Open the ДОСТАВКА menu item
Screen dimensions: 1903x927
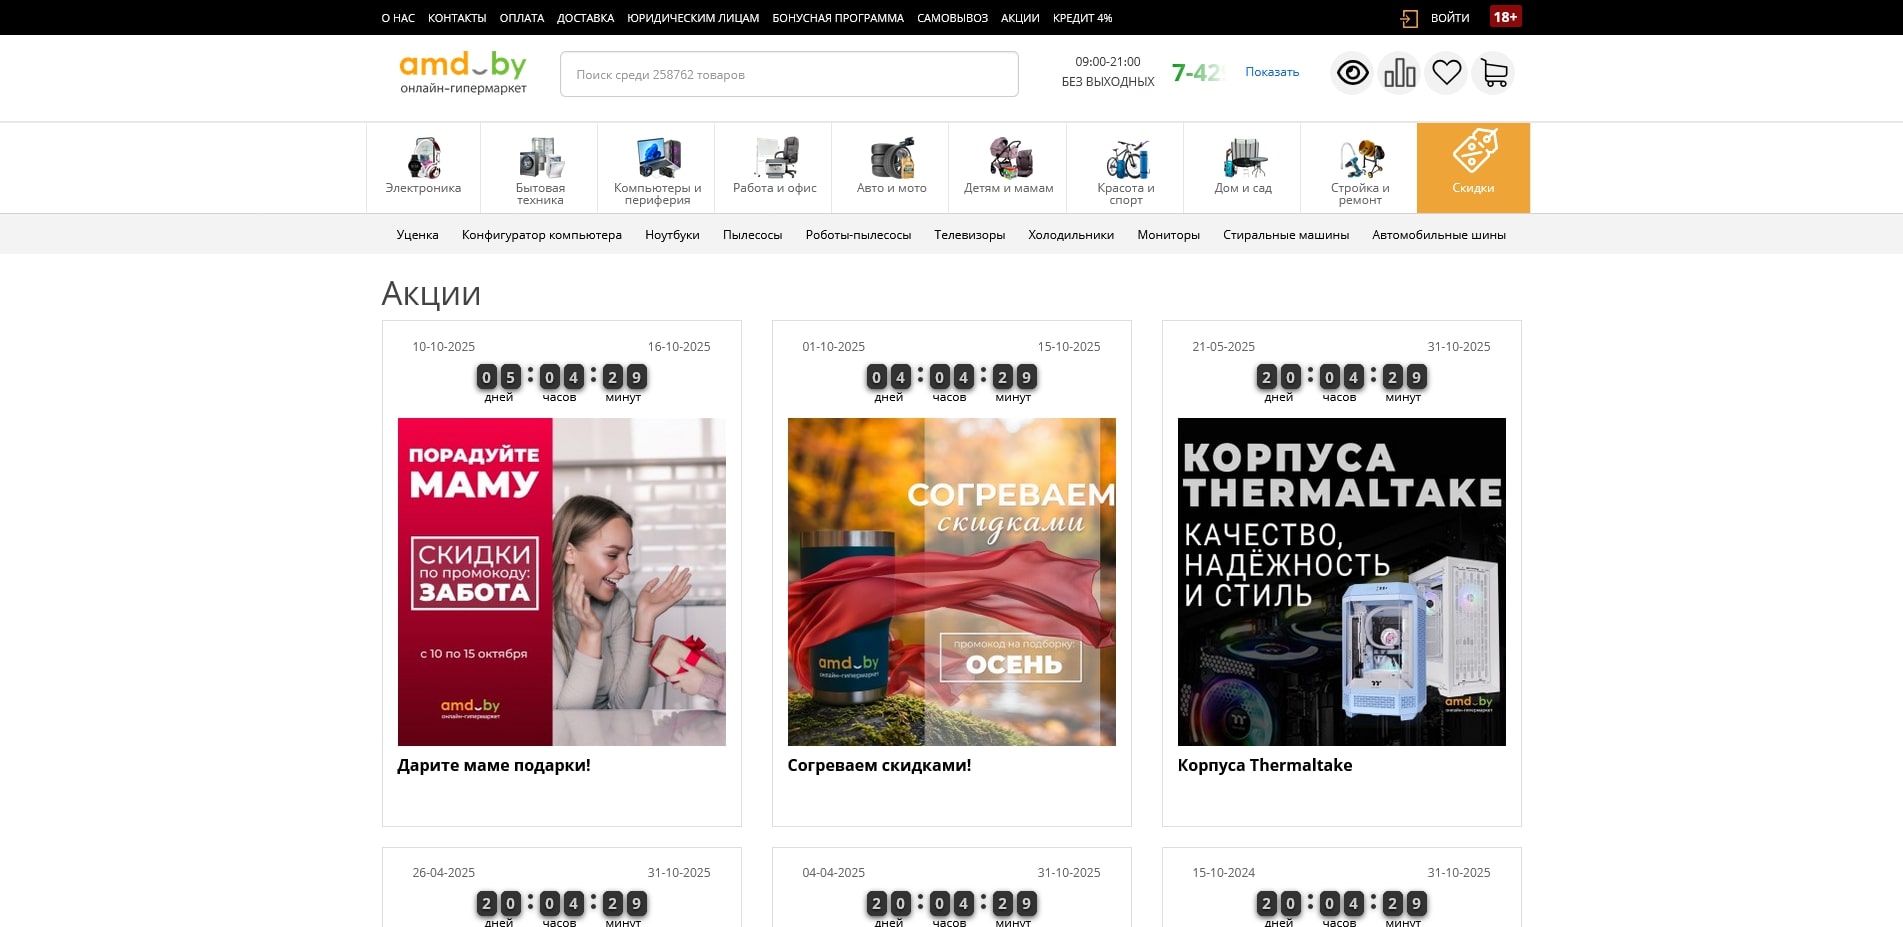click(585, 17)
